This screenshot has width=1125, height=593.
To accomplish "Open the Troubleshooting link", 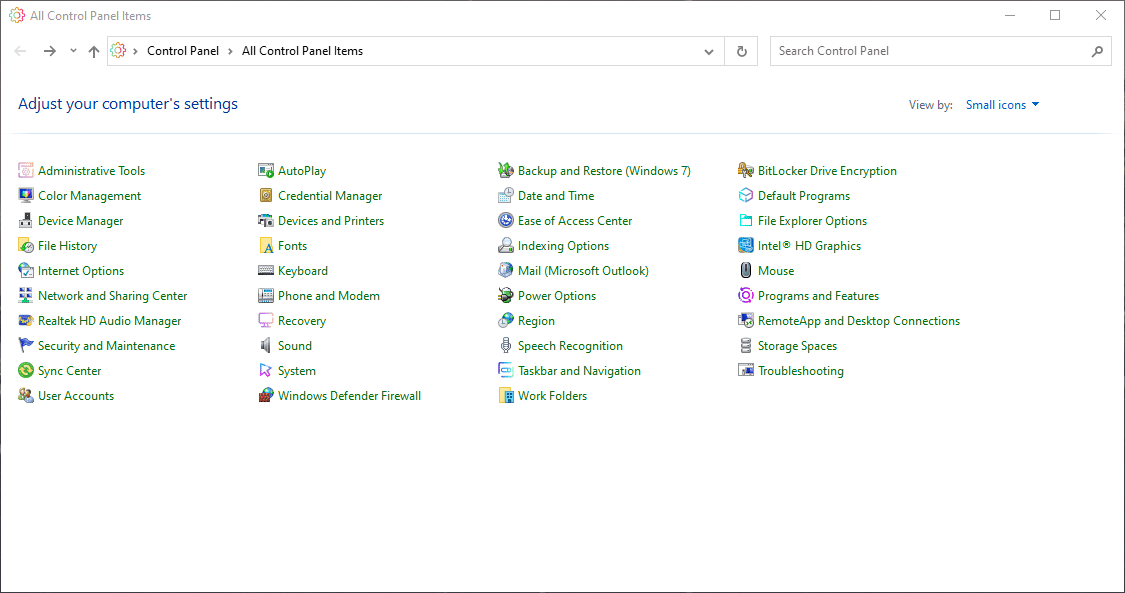I will point(801,371).
